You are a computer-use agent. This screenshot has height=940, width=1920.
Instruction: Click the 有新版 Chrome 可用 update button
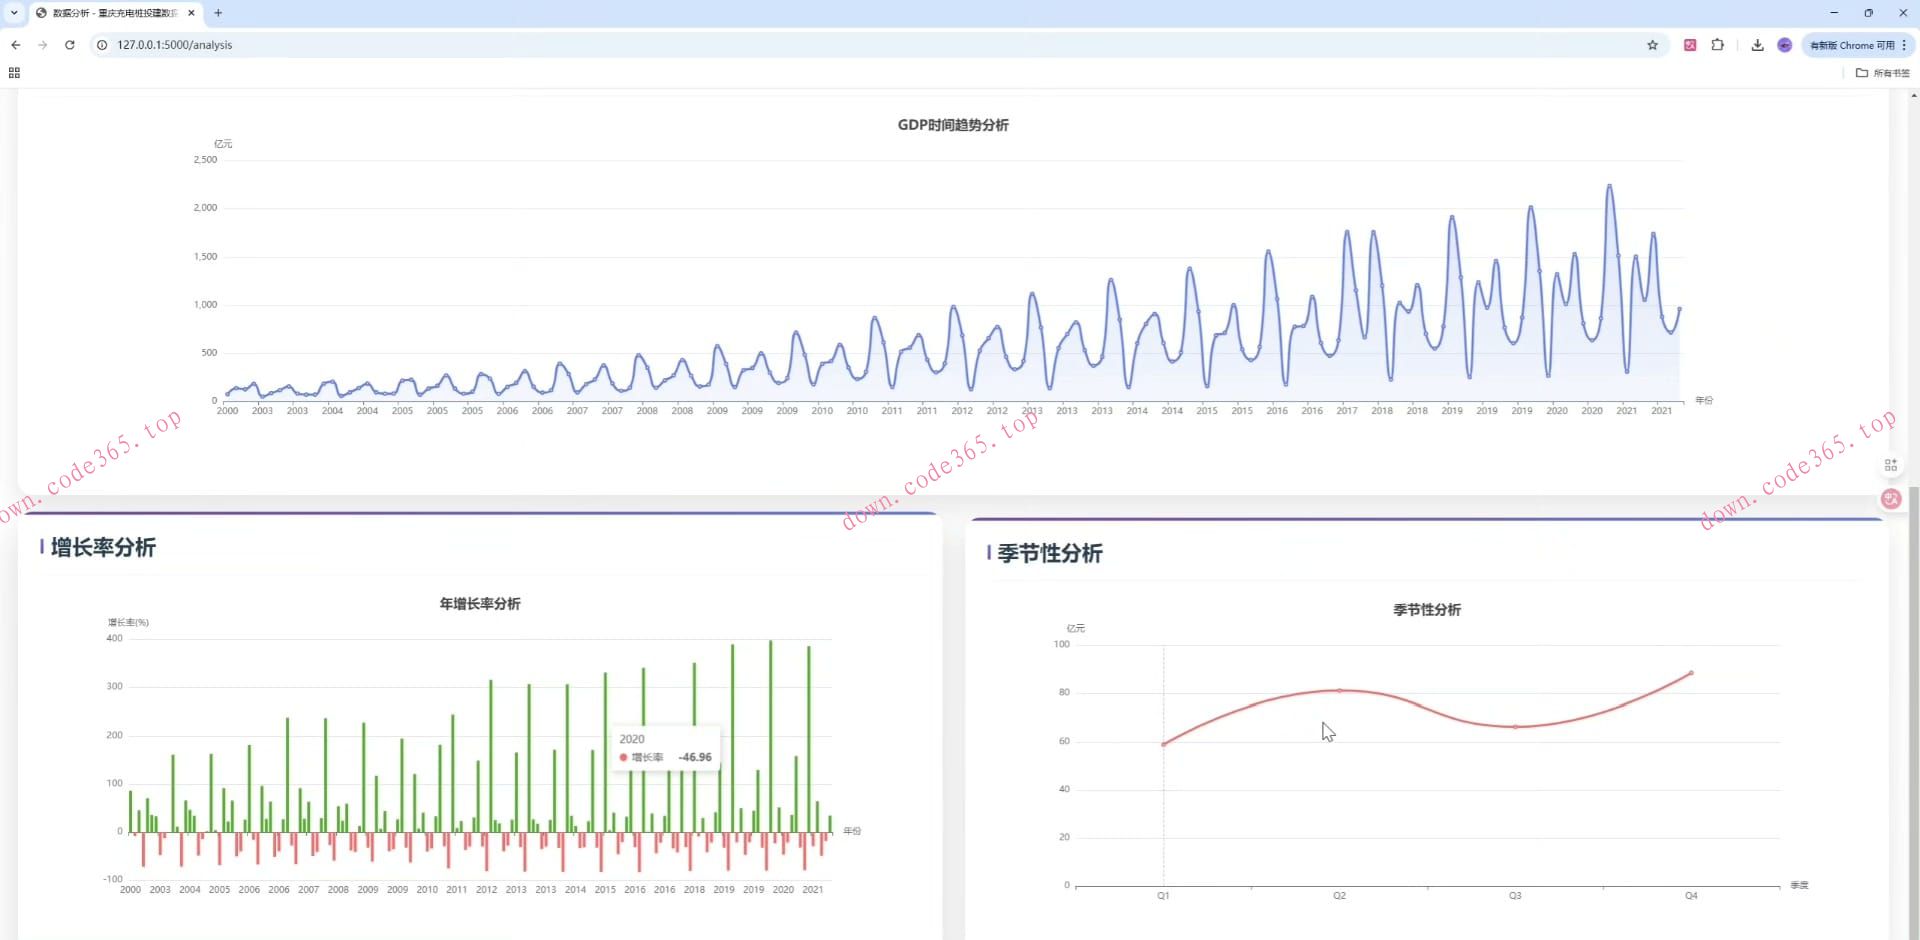[1850, 45]
